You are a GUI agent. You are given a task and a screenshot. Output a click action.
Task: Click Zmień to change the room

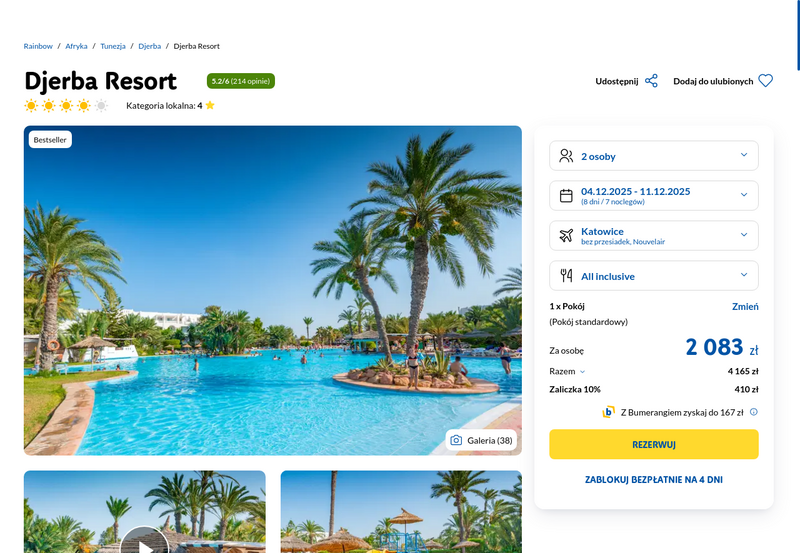(x=745, y=307)
